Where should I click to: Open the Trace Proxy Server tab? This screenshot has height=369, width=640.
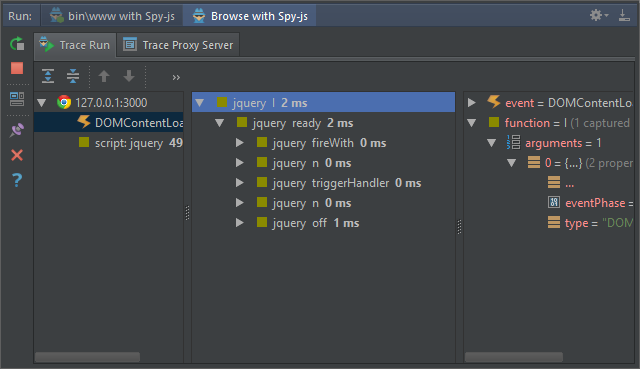pos(178,45)
